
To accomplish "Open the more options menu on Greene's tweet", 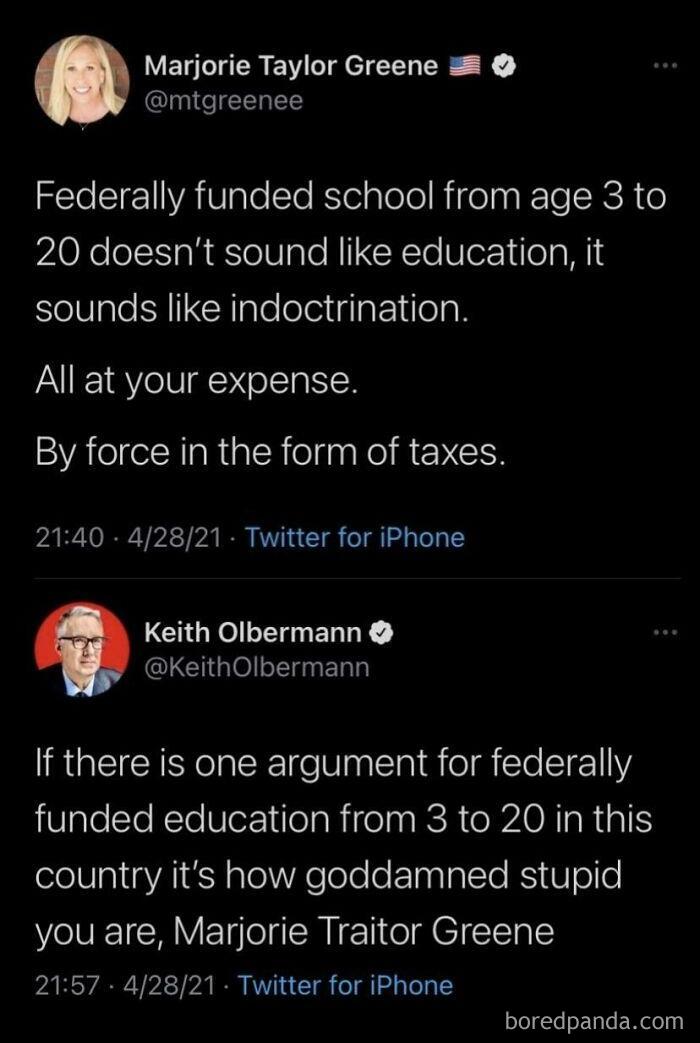I will coord(665,63).
